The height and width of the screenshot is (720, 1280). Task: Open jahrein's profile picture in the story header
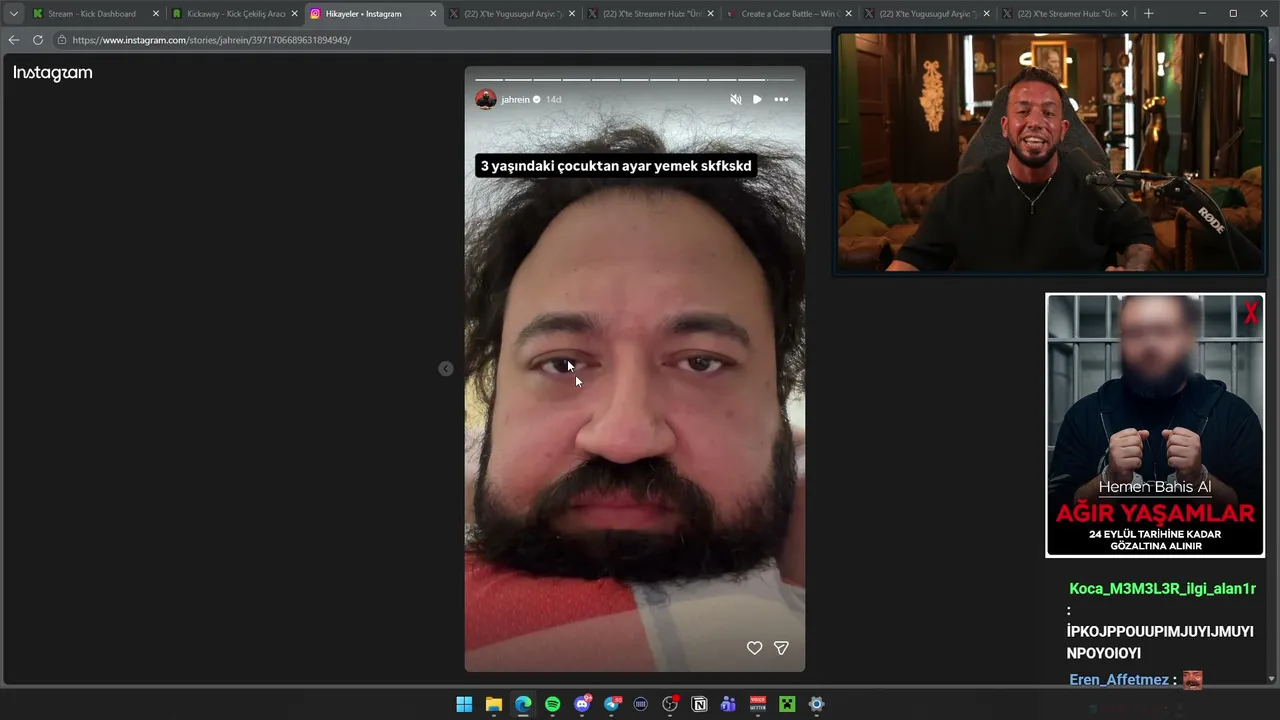486,99
